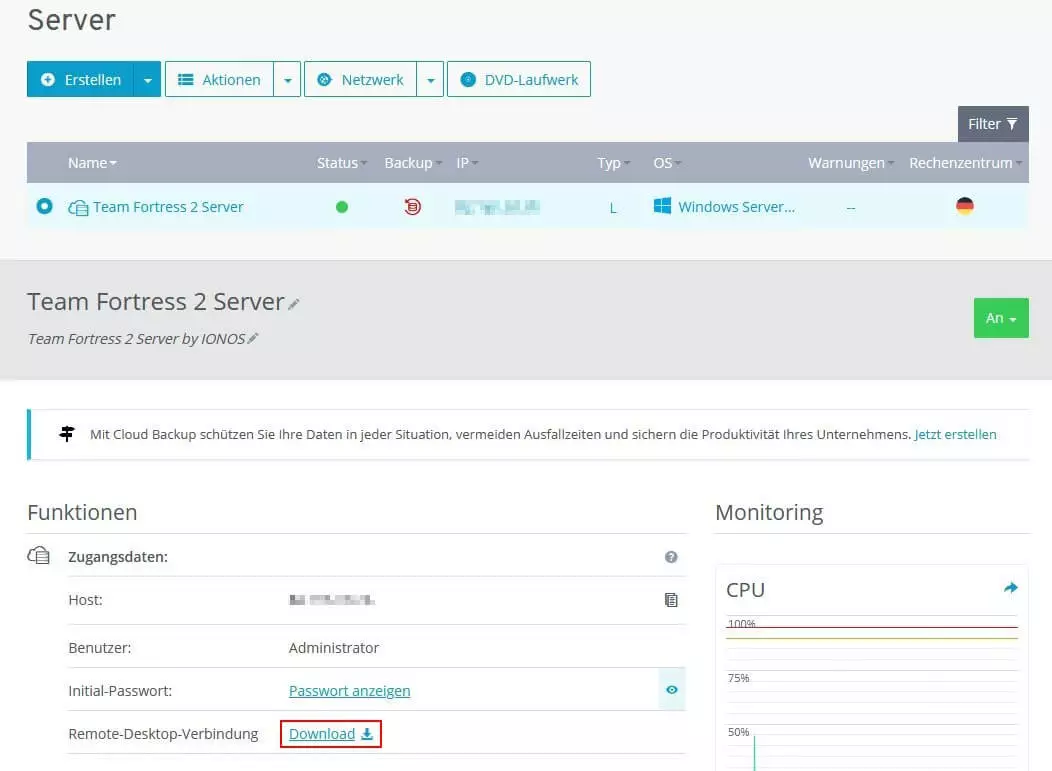Download the Remote-Desktop-Verbindung file

(x=331, y=734)
